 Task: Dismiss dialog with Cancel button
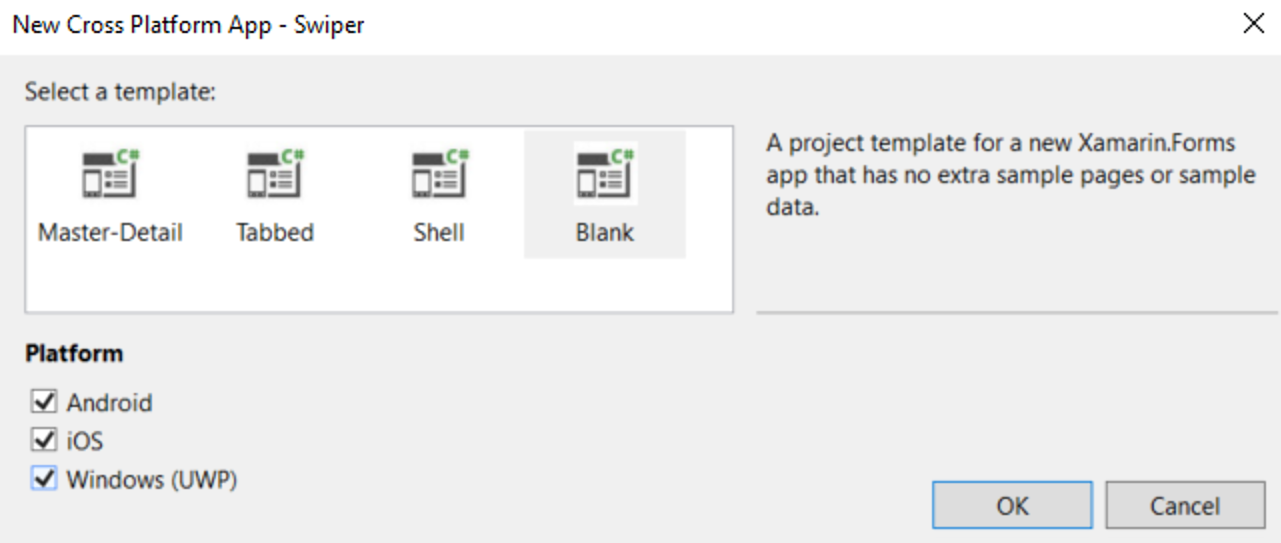pyautogui.click(x=1185, y=505)
